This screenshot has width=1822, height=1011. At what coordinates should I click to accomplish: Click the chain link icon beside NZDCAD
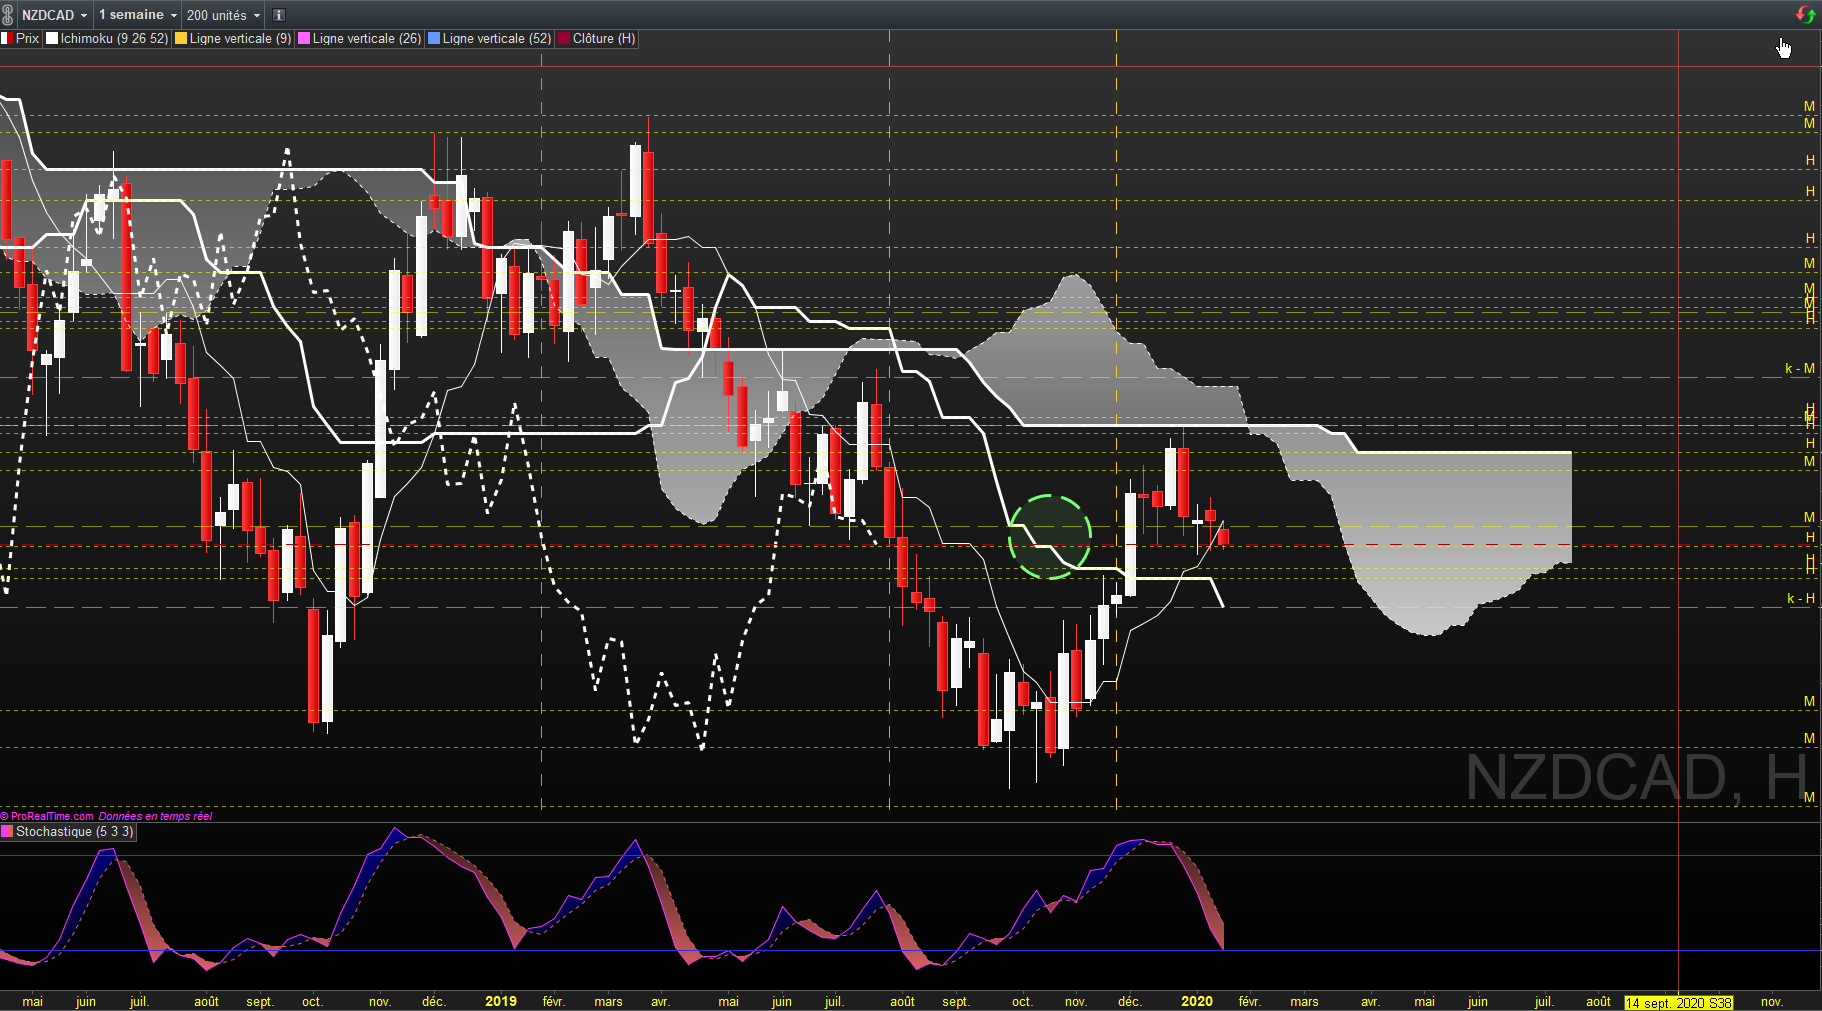tap(8, 15)
